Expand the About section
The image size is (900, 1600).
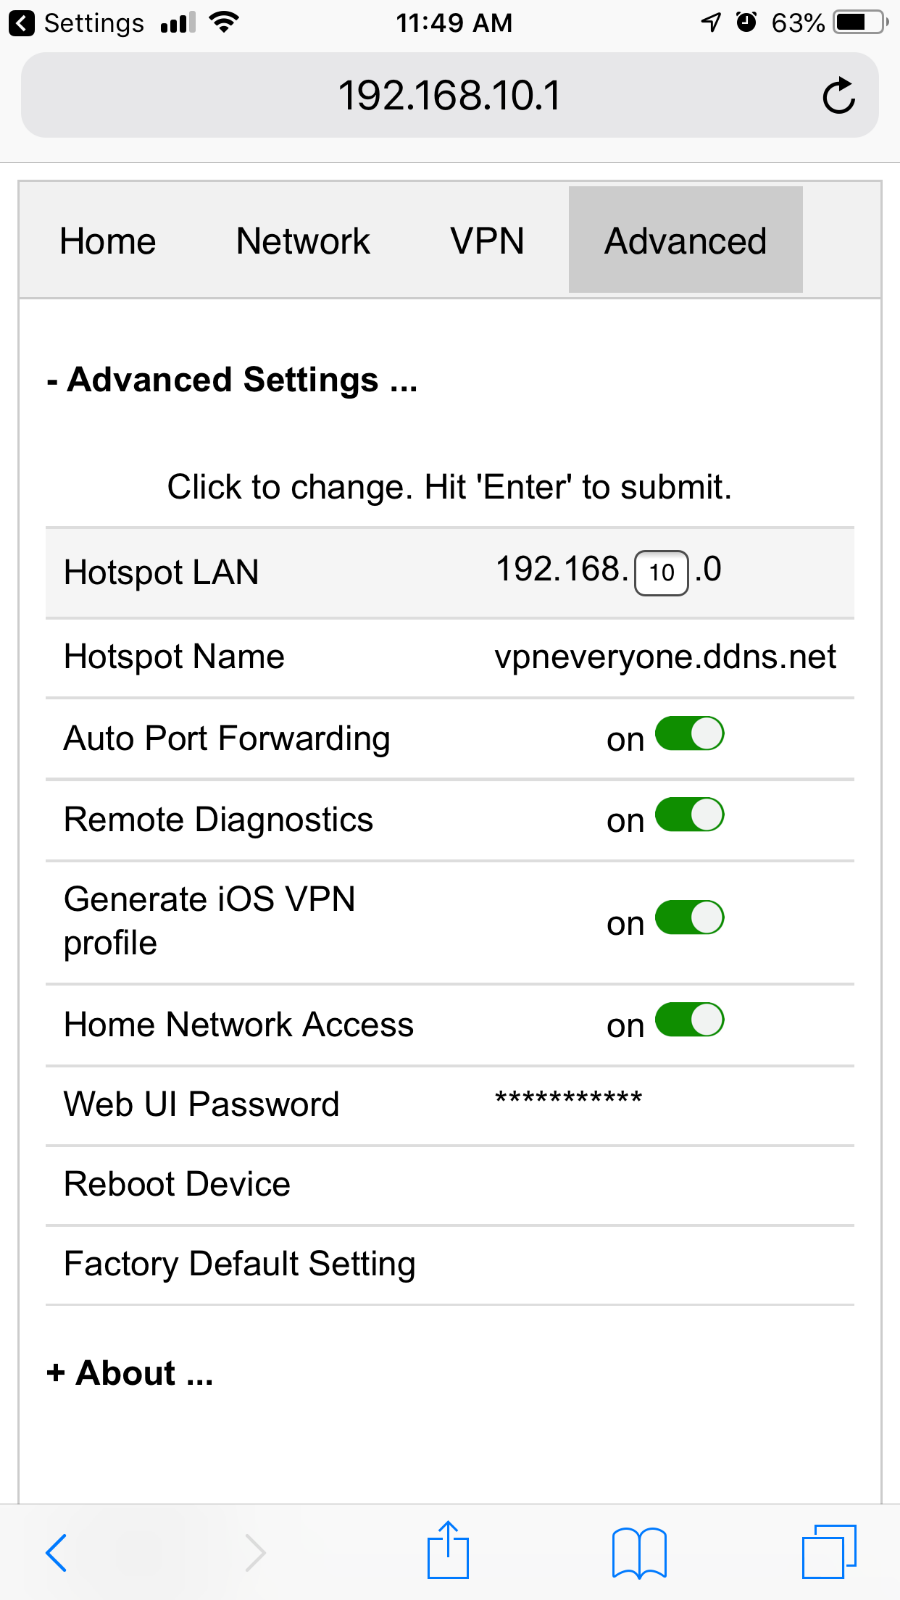(130, 1373)
